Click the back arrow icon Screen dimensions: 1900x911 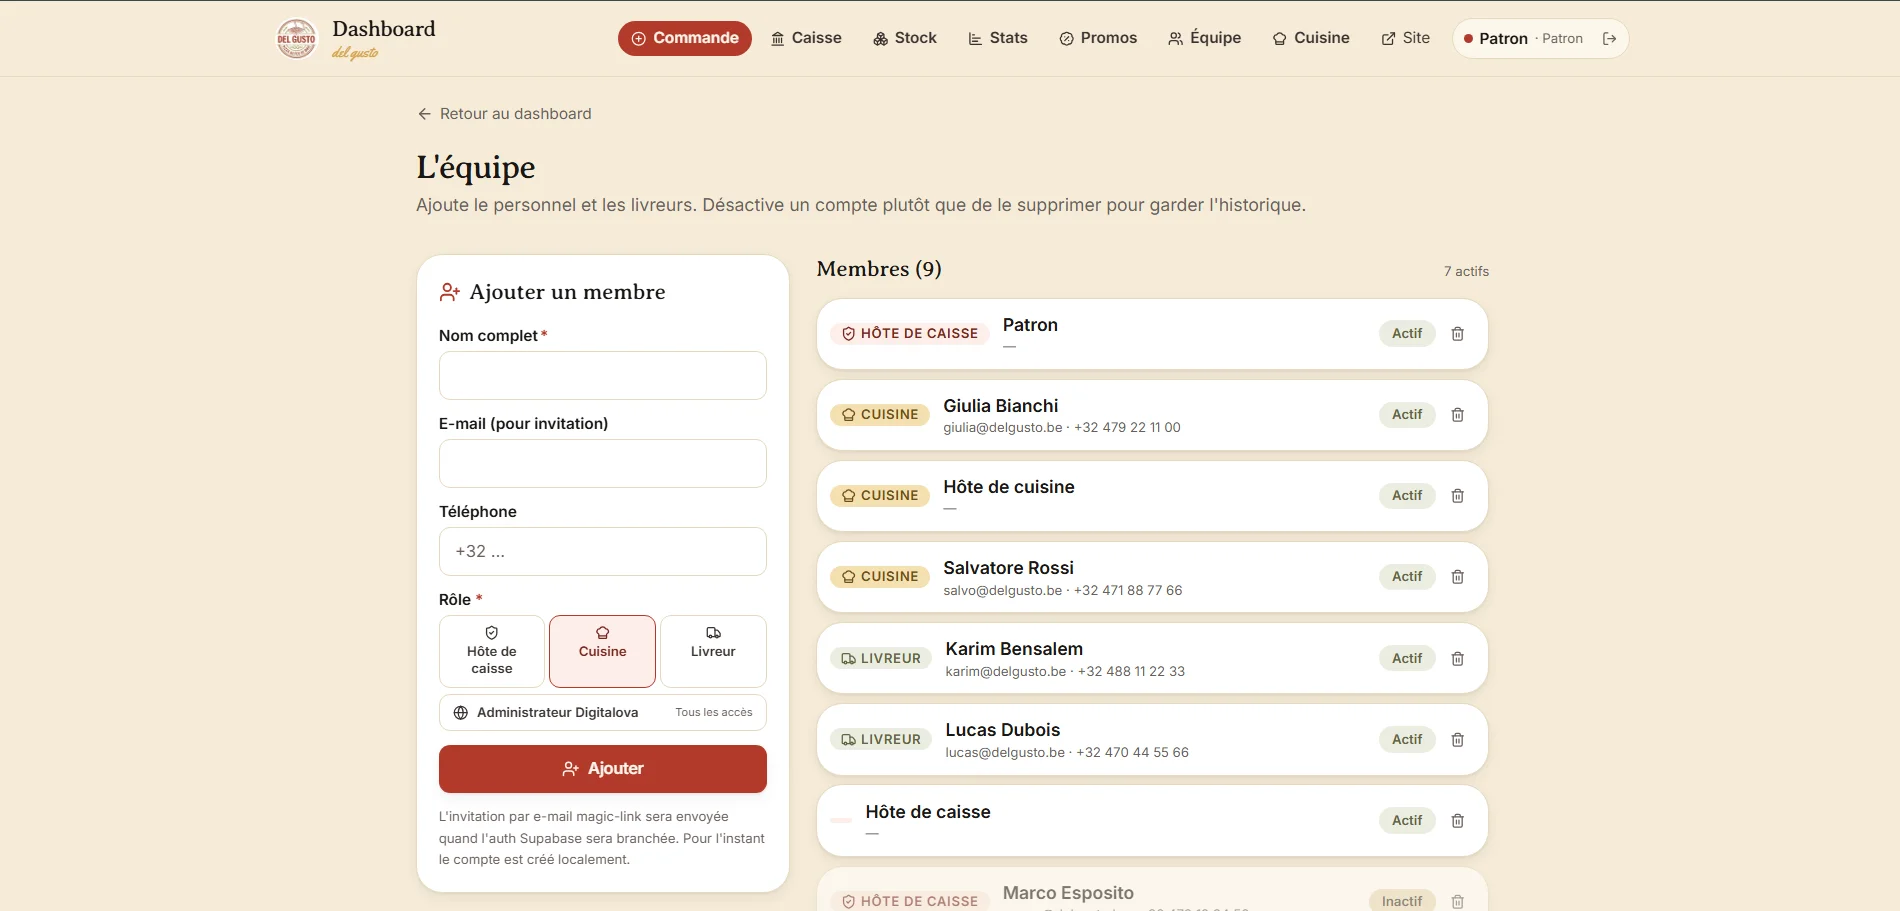[x=425, y=114]
